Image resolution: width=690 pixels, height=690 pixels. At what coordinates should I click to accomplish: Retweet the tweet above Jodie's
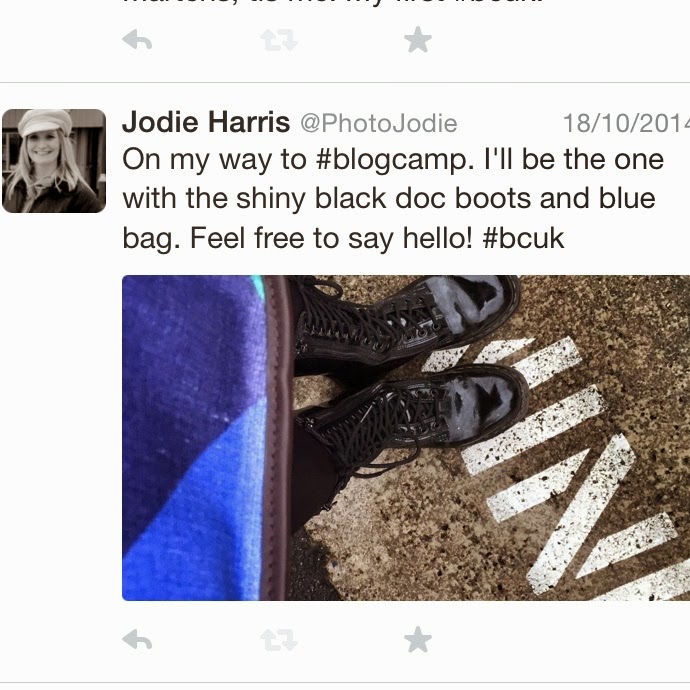(x=279, y=40)
